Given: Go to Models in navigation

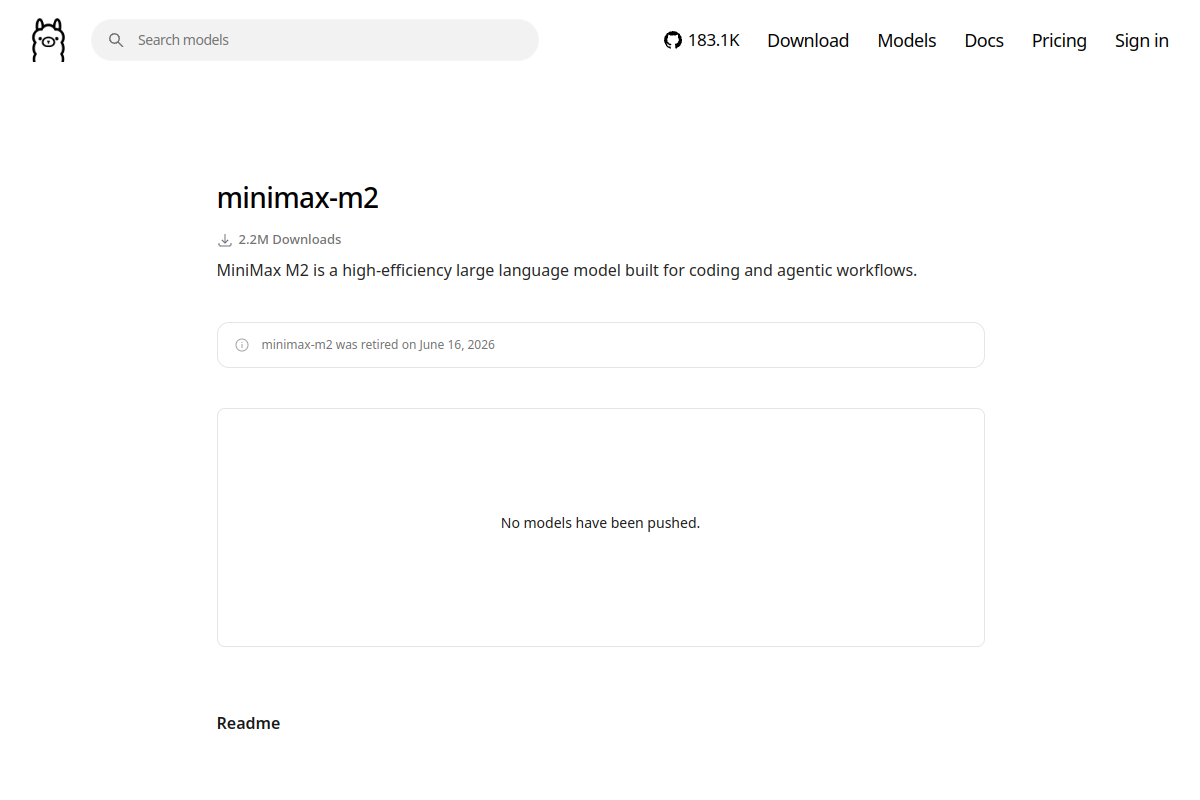Looking at the screenshot, I should tap(907, 40).
